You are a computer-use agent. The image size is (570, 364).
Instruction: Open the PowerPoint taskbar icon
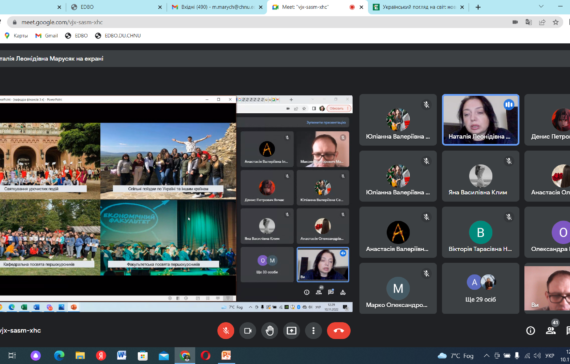(226, 355)
